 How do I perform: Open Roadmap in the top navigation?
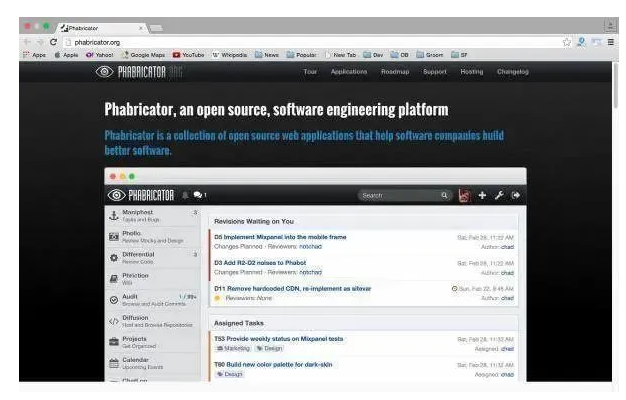395,72
